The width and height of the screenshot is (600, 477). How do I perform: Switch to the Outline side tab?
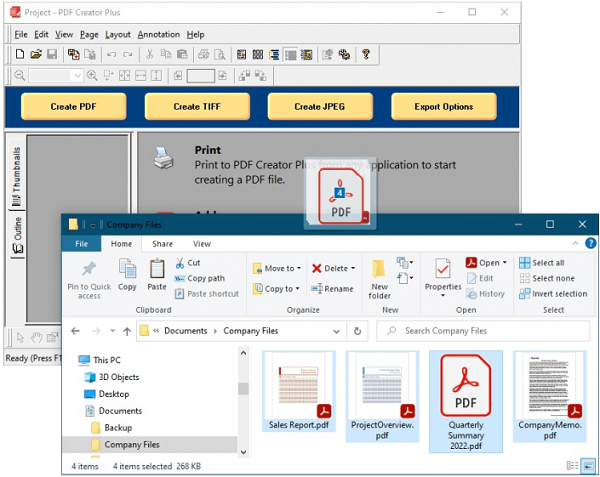click(x=17, y=234)
